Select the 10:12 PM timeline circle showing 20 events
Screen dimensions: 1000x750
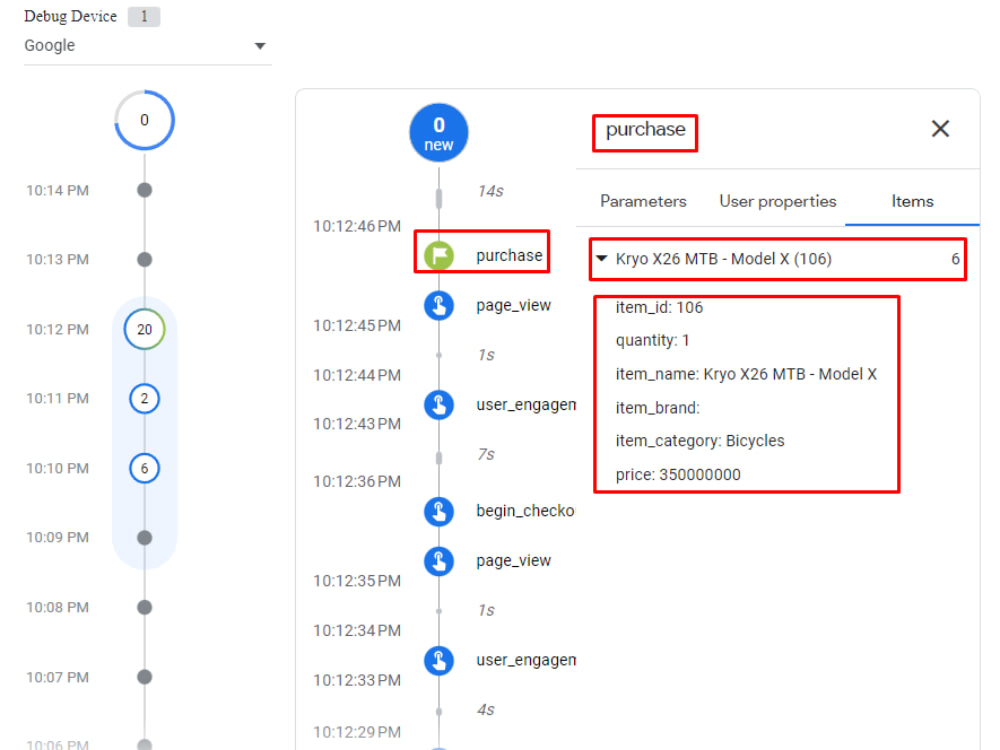coord(145,328)
